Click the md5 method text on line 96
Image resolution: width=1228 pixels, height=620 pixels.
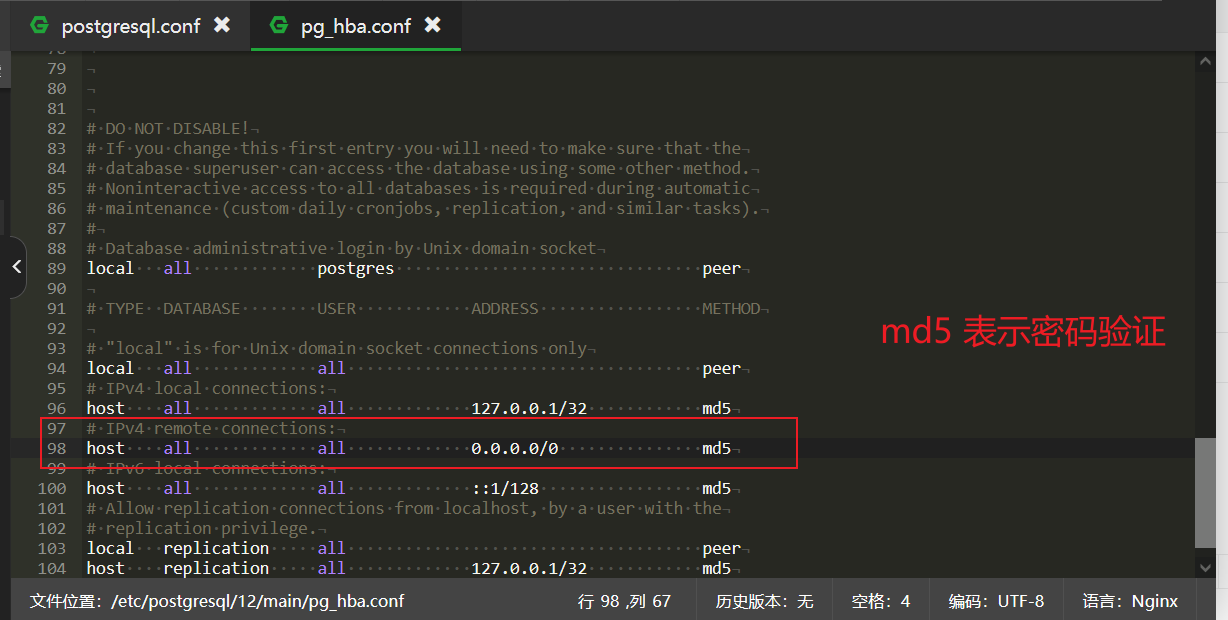pyautogui.click(x=716, y=408)
